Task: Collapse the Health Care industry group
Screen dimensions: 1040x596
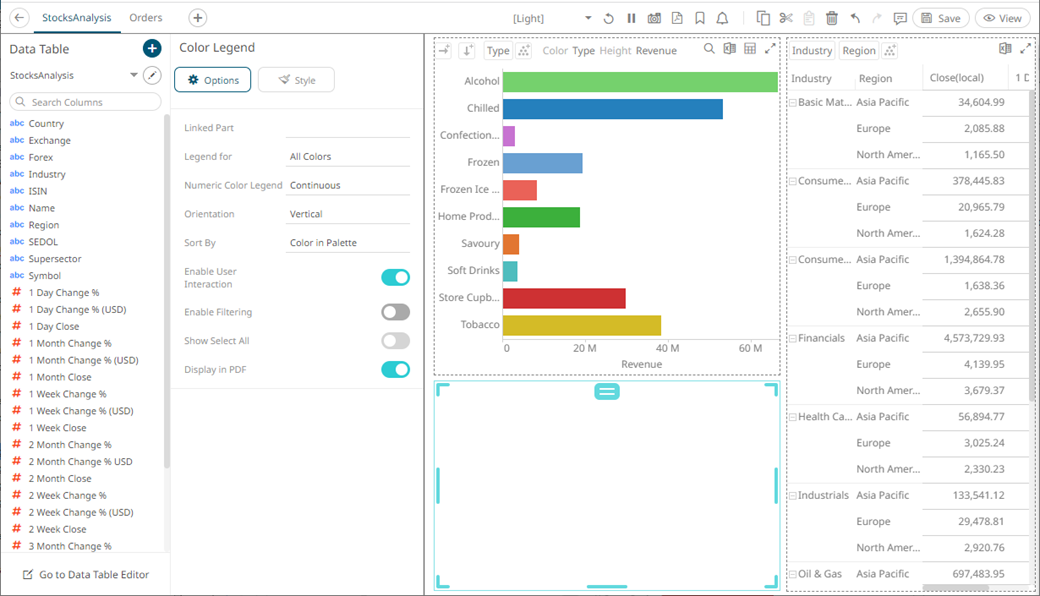Action: click(x=793, y=417)
